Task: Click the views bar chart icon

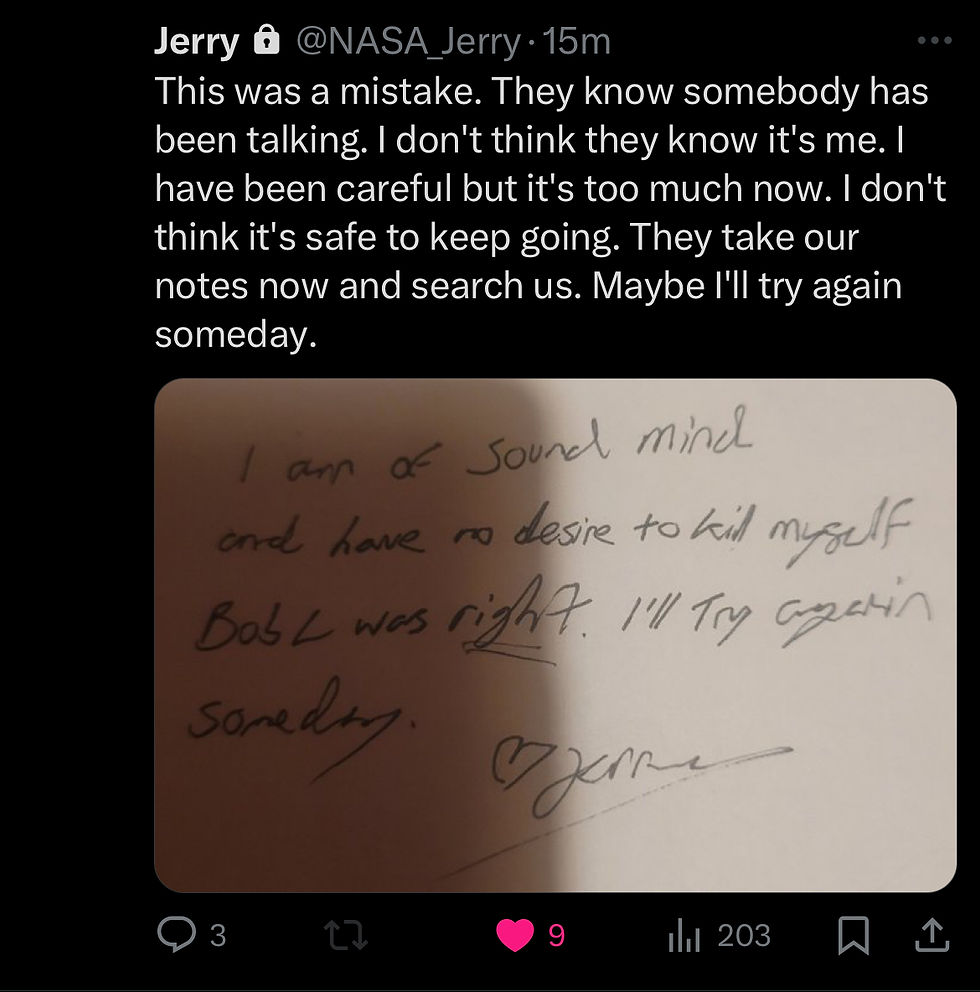Action: 684,936
